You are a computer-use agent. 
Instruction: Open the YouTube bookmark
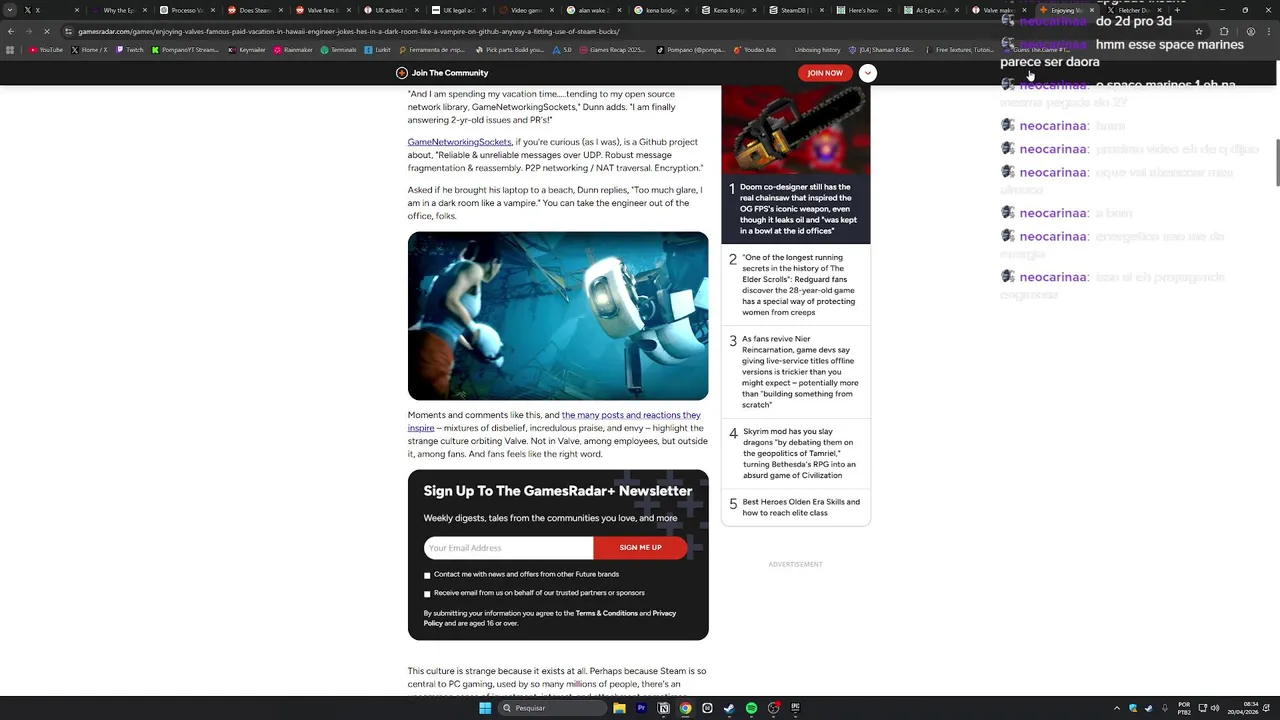click(46, 50)
